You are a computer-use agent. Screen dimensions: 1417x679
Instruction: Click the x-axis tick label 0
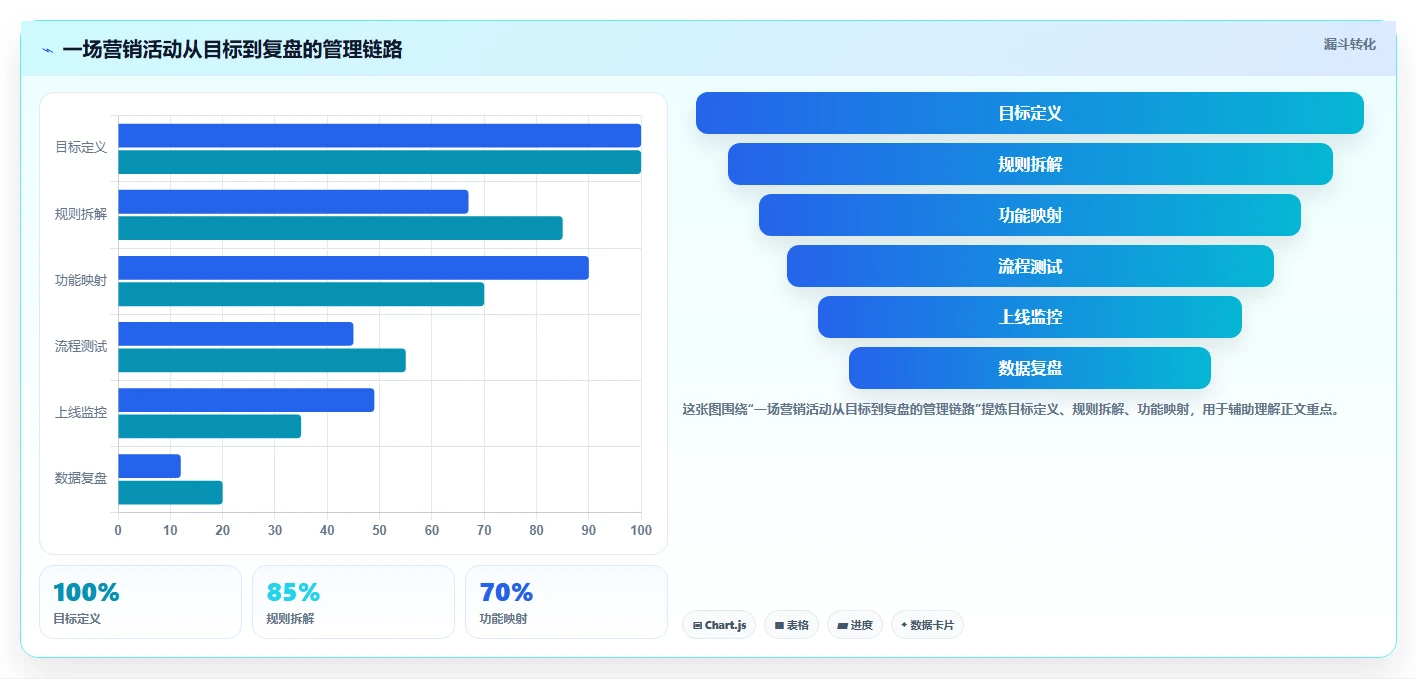coord(118,530)
